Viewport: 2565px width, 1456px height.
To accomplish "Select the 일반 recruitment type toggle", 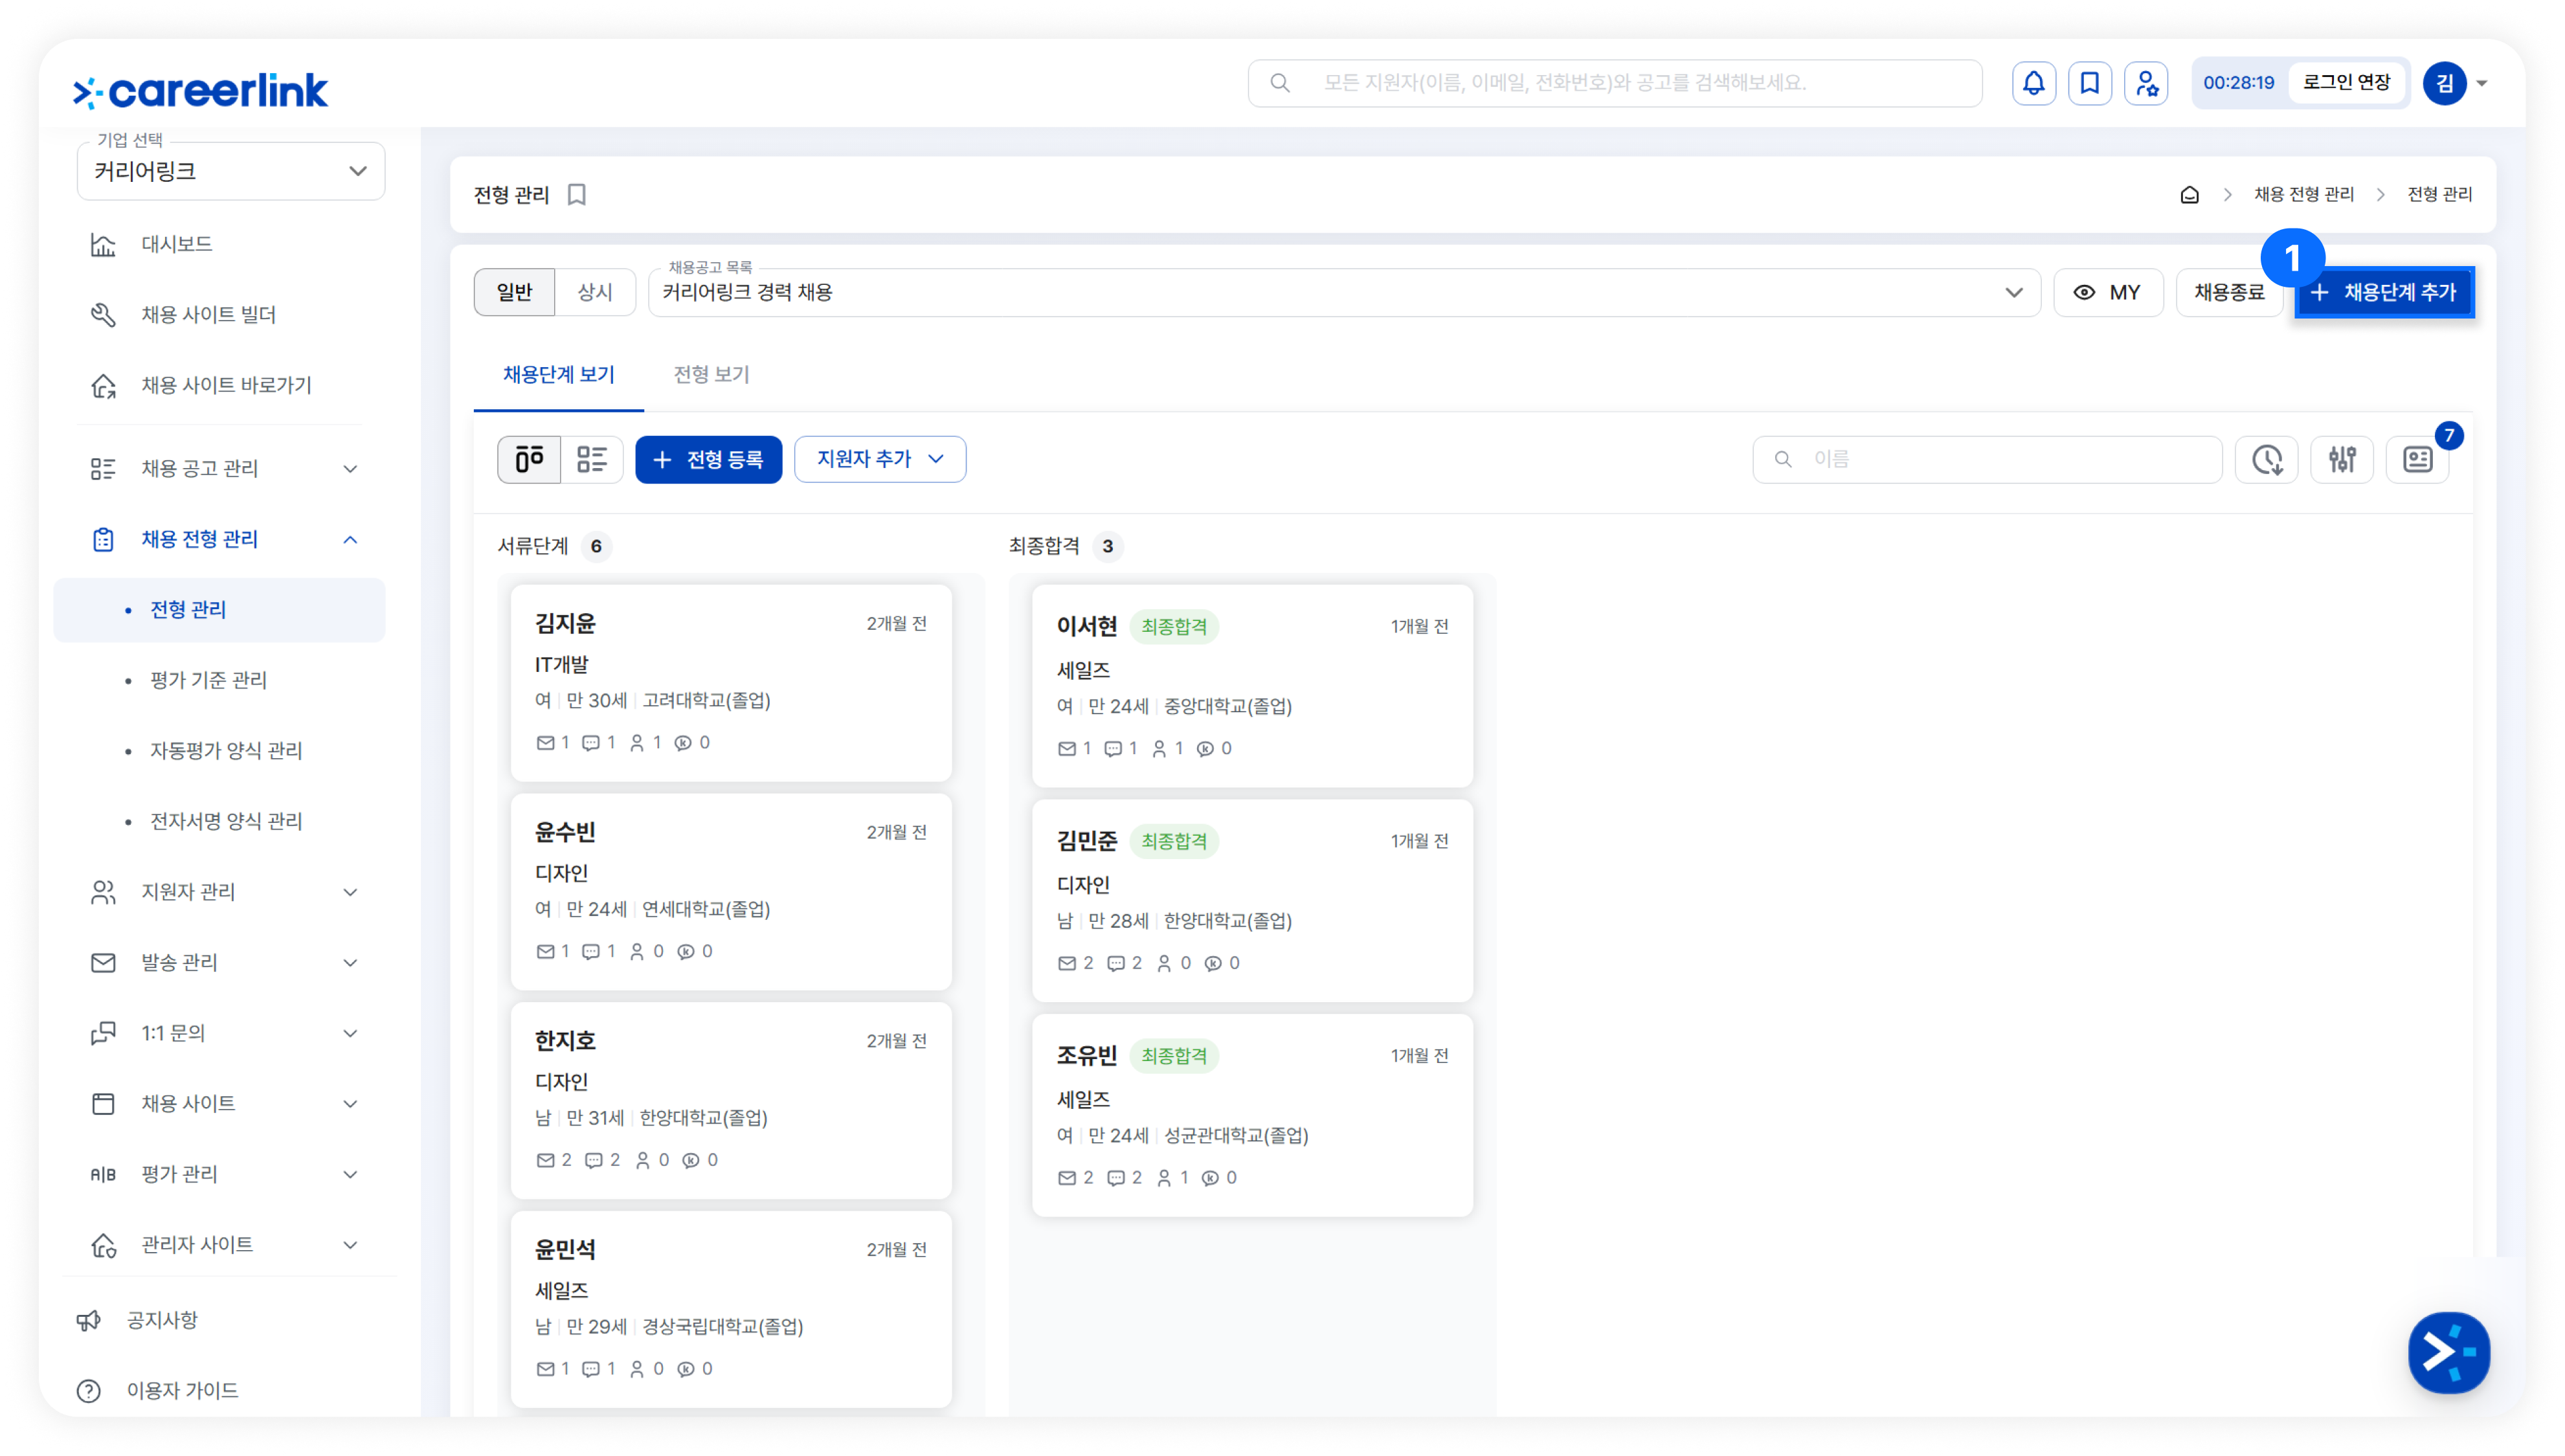I will 514,292.
